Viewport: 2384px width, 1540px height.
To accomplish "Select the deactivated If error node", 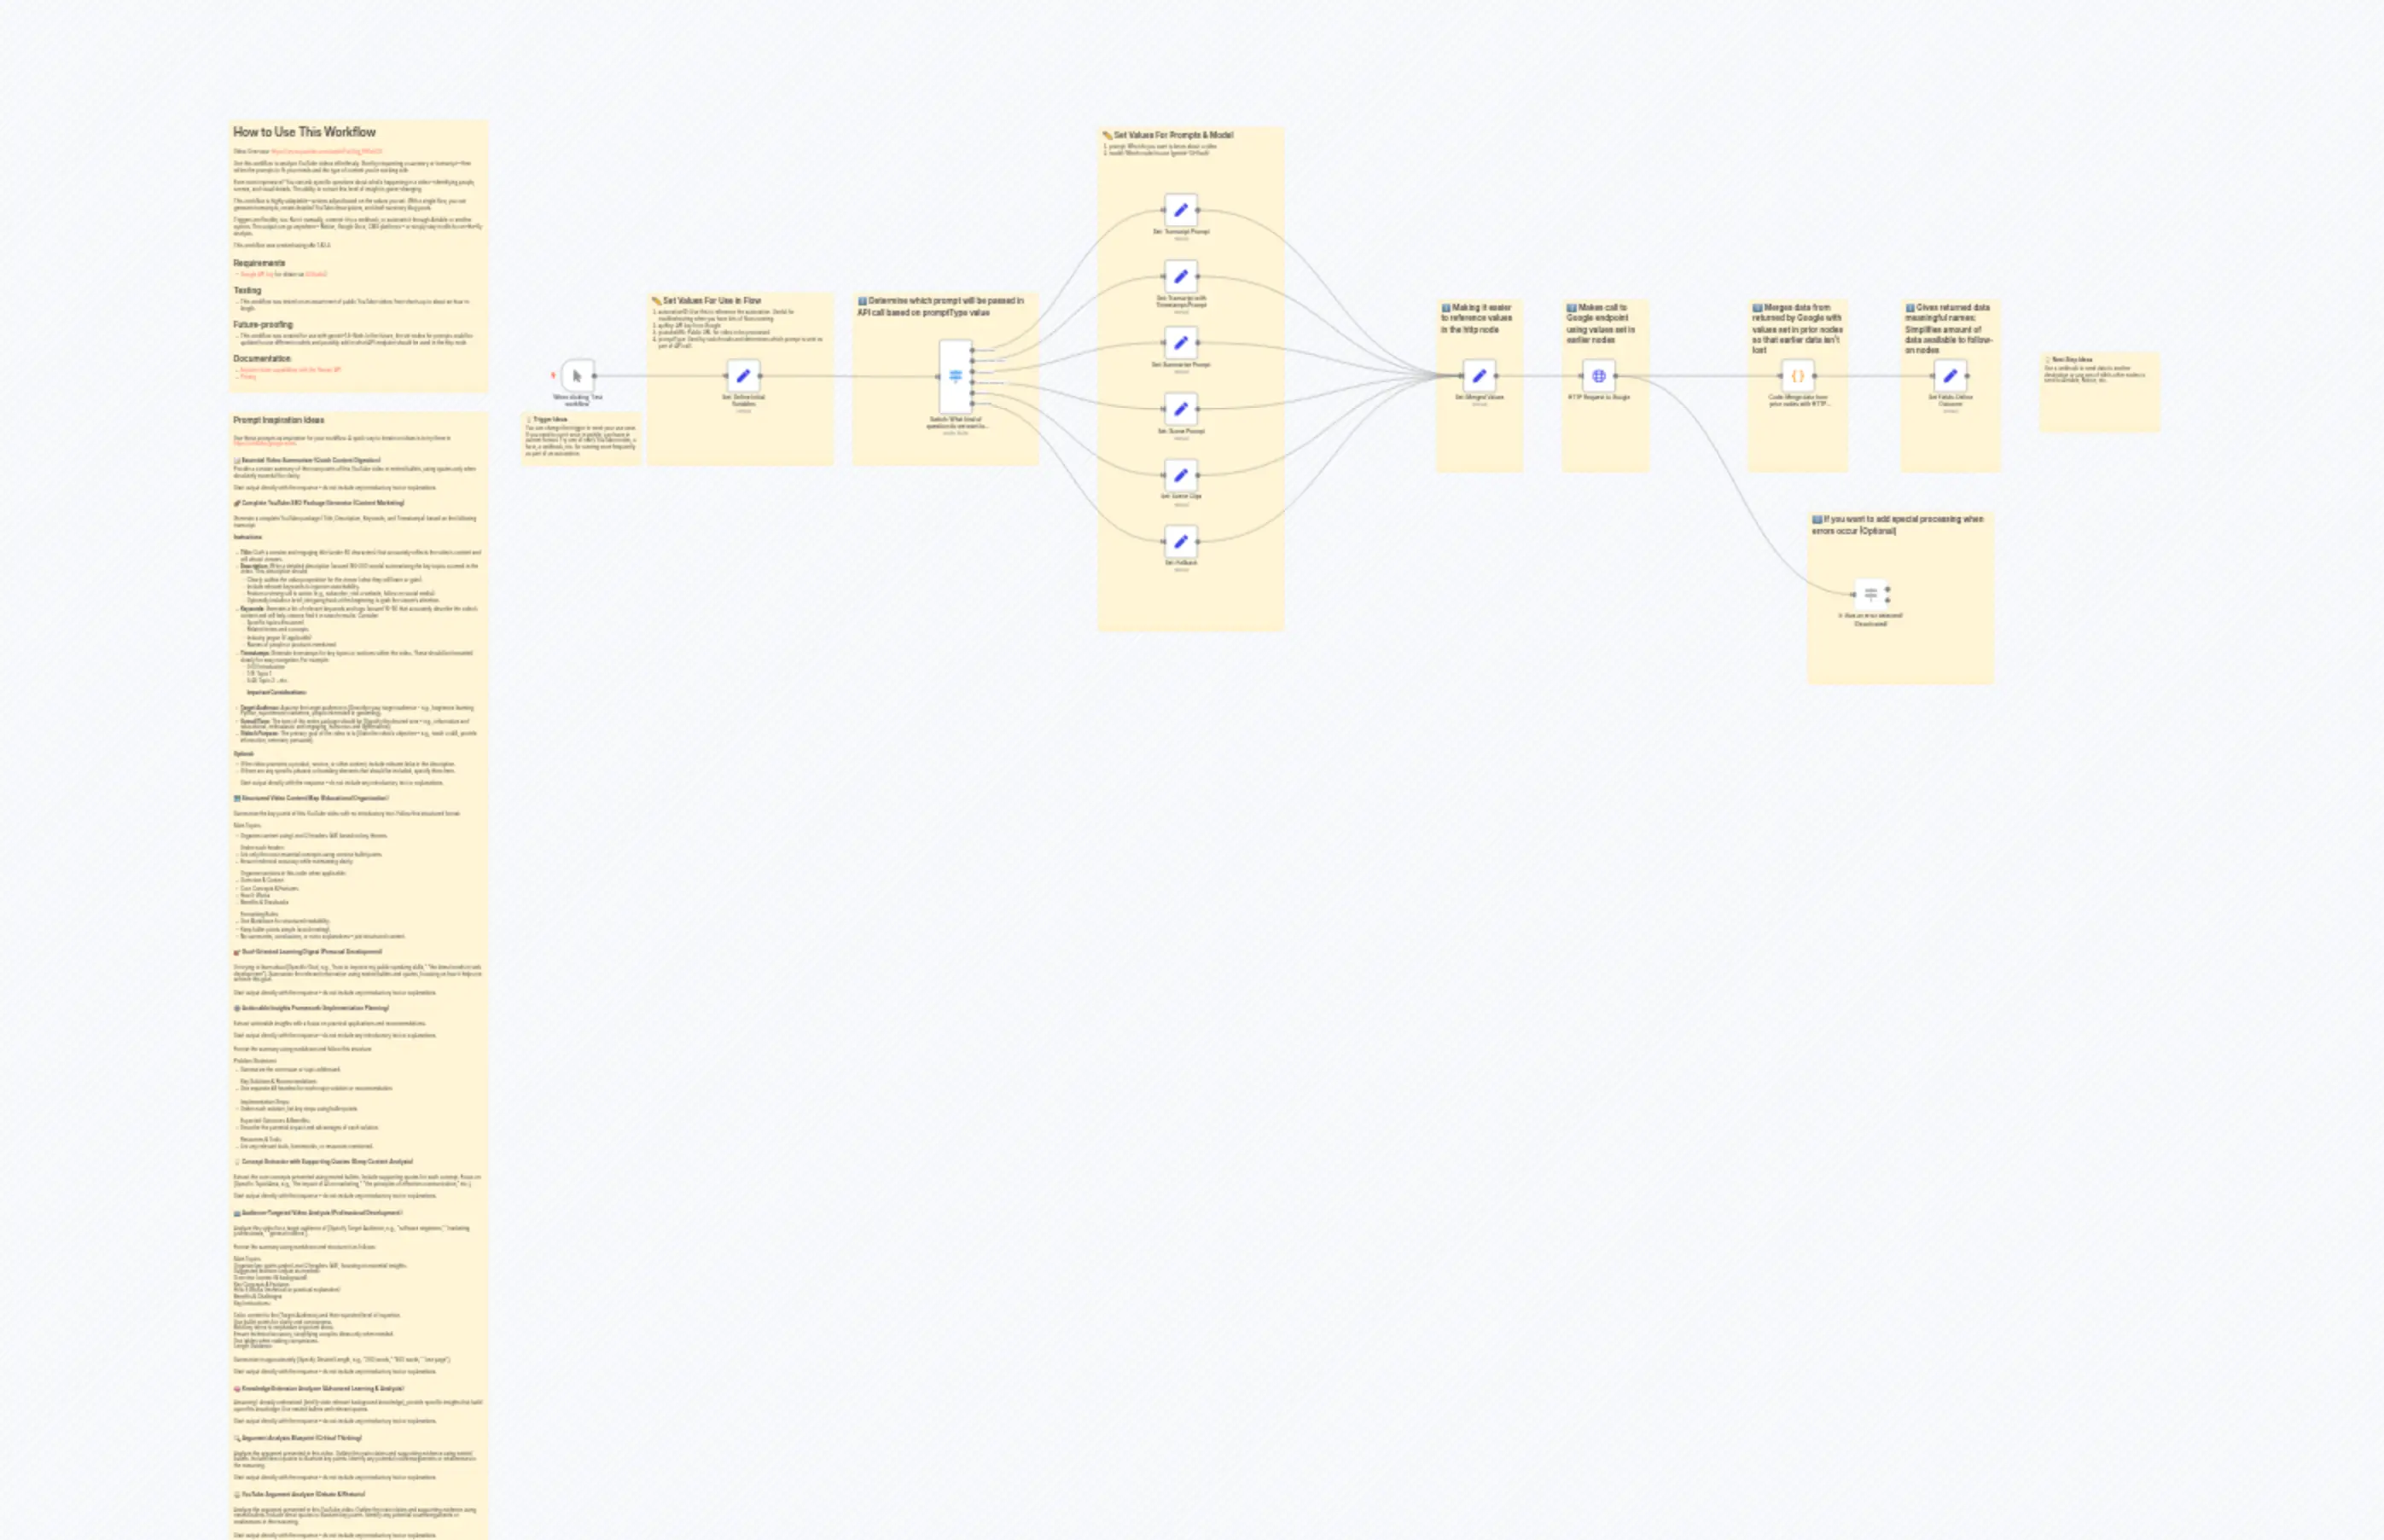I will pyautogui.click(x=1870, y=594).
